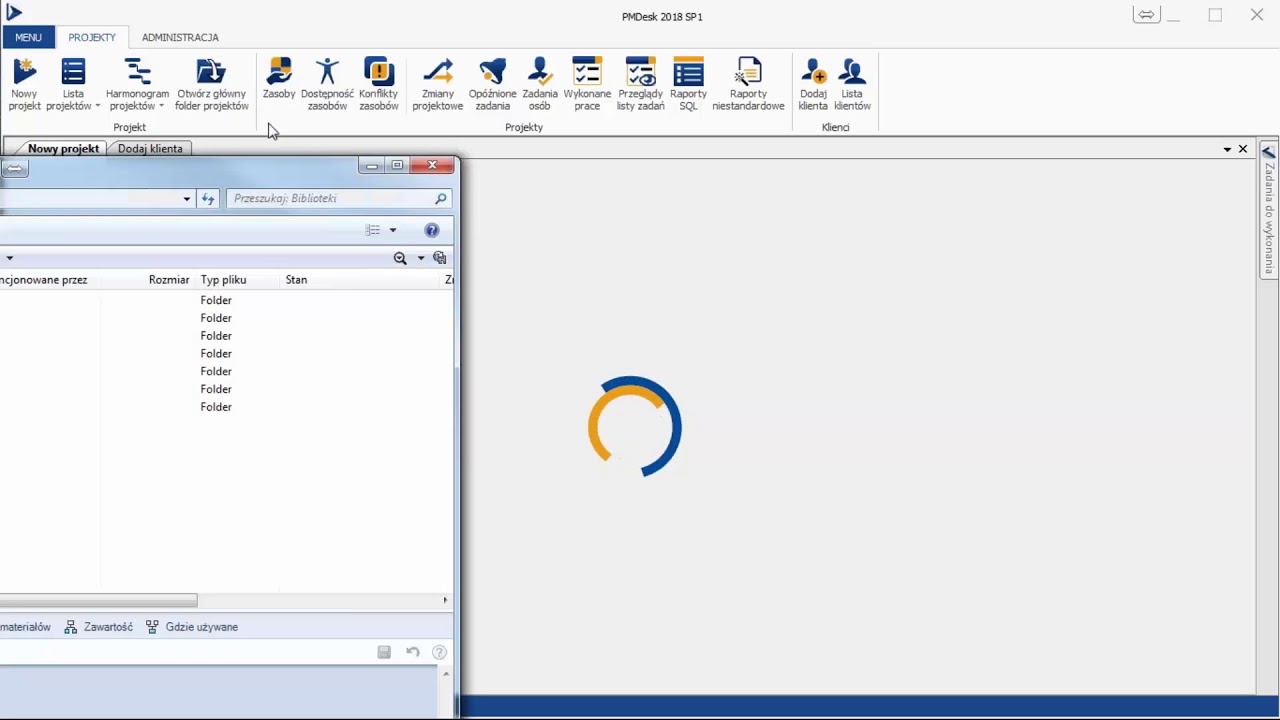
Task: Open Zadania osób report
Action: tap(540, 84)
